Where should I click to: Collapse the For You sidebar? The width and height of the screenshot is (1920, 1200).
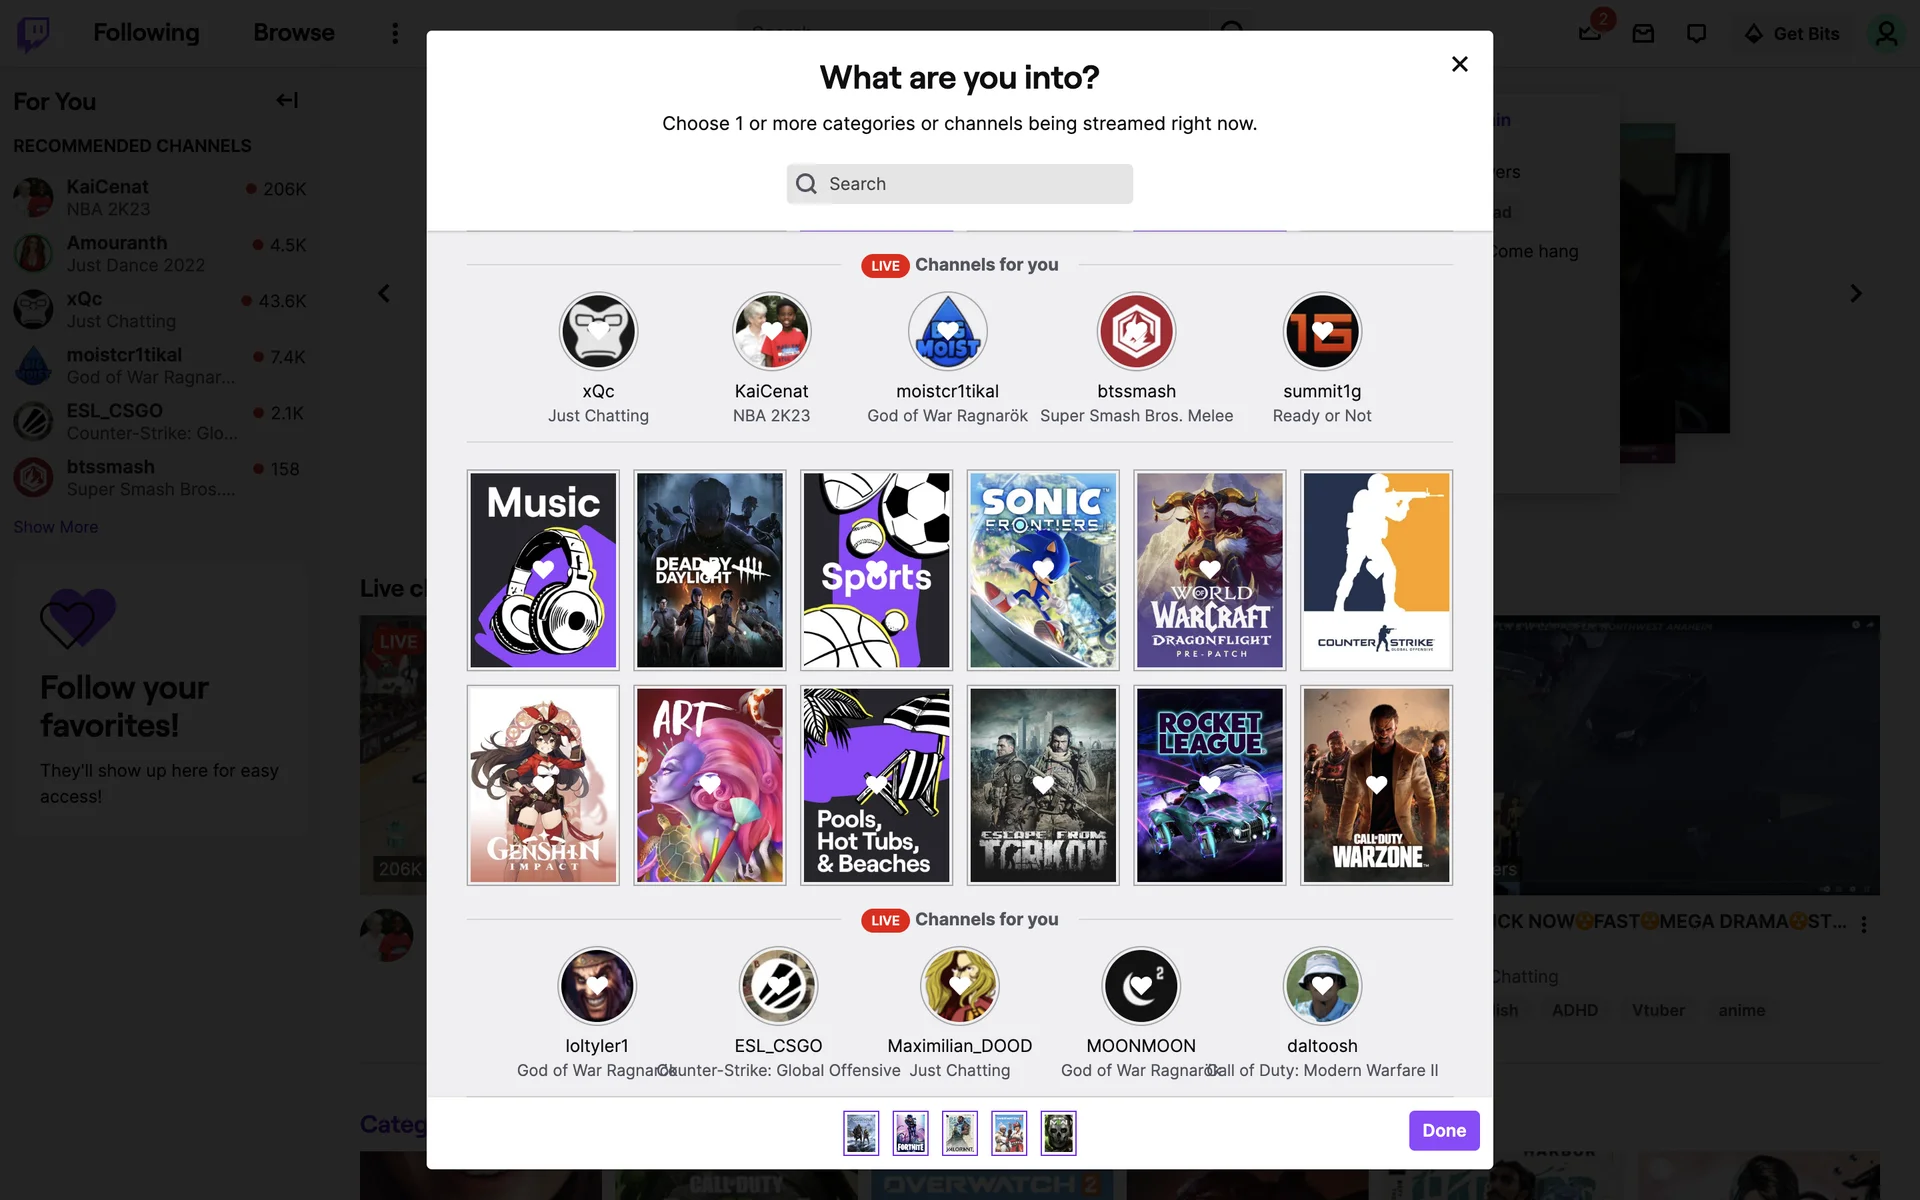click(x=287, y=100)
